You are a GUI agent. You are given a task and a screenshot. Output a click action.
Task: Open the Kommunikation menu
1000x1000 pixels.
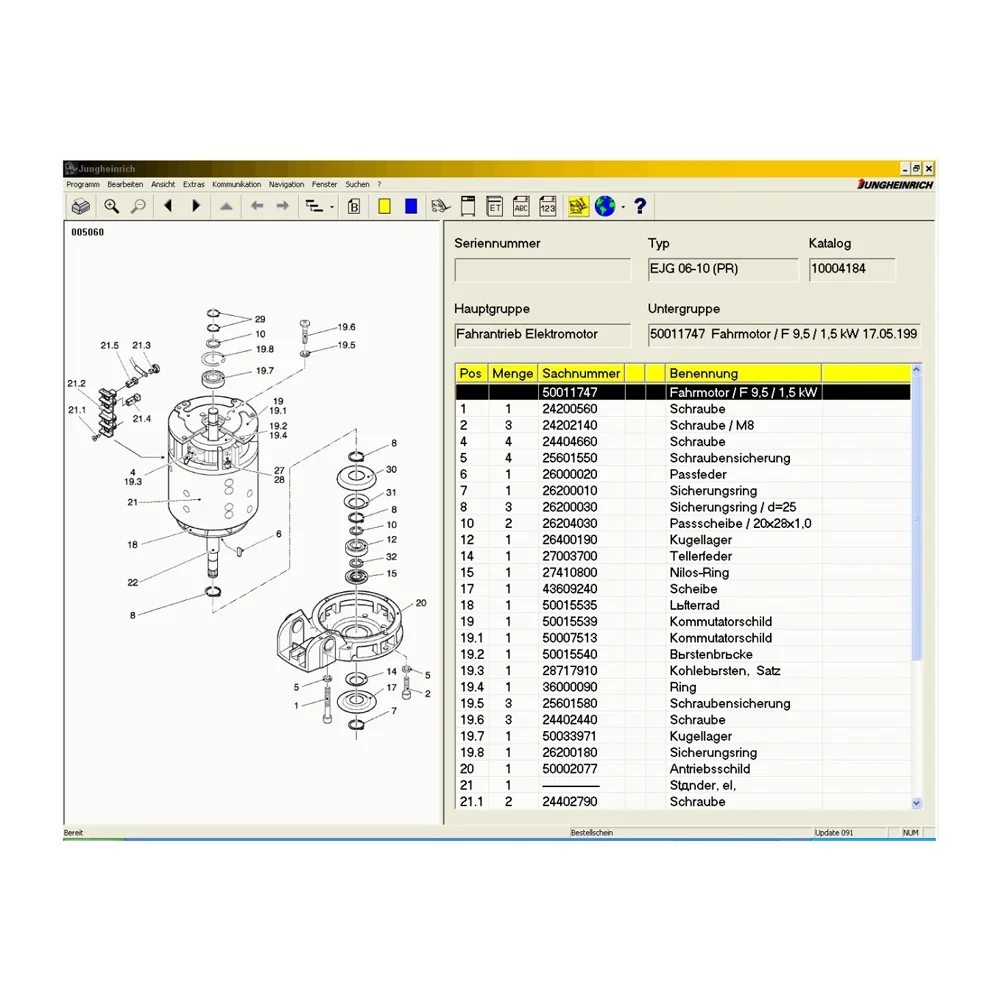(x=236, y=184)
